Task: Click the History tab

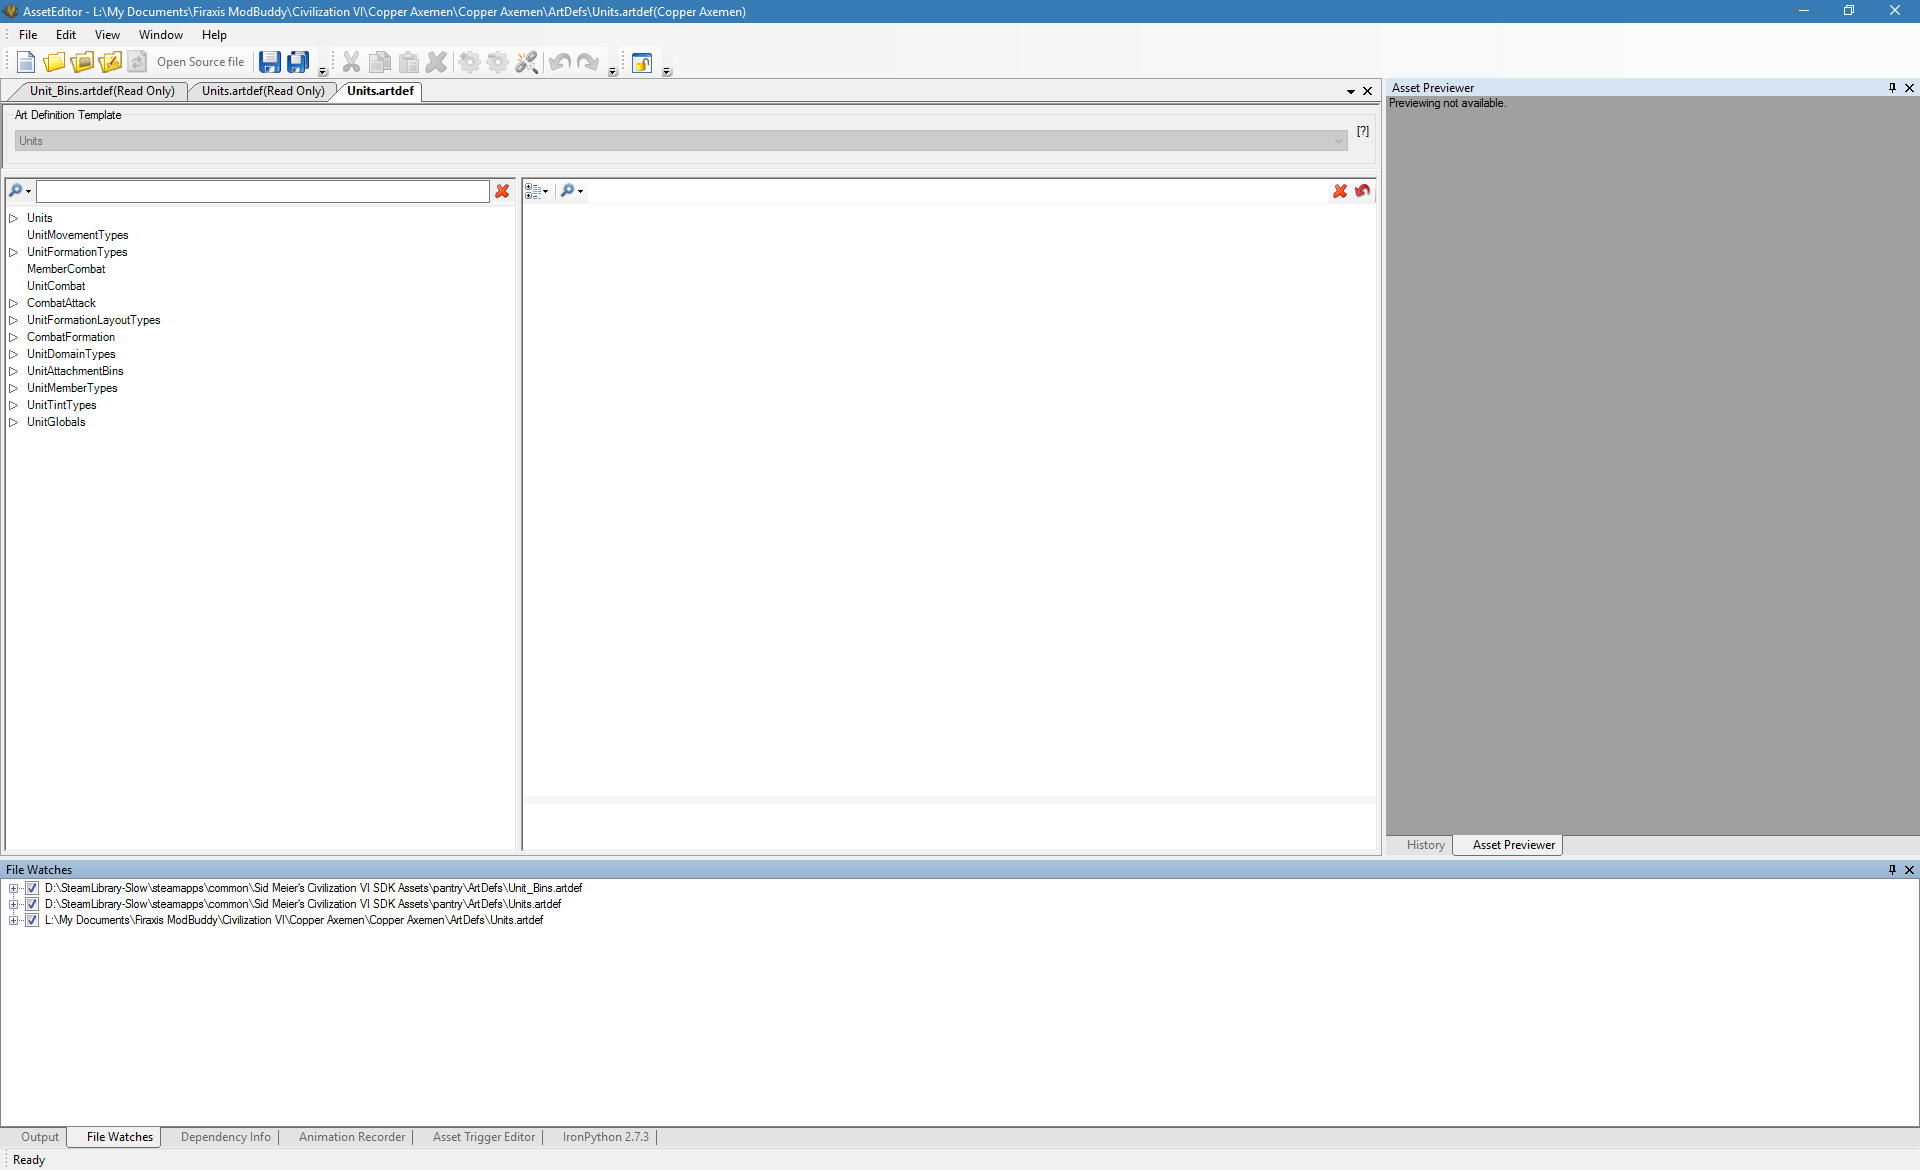Action: pyautogui.click(x=1424, y=844)
